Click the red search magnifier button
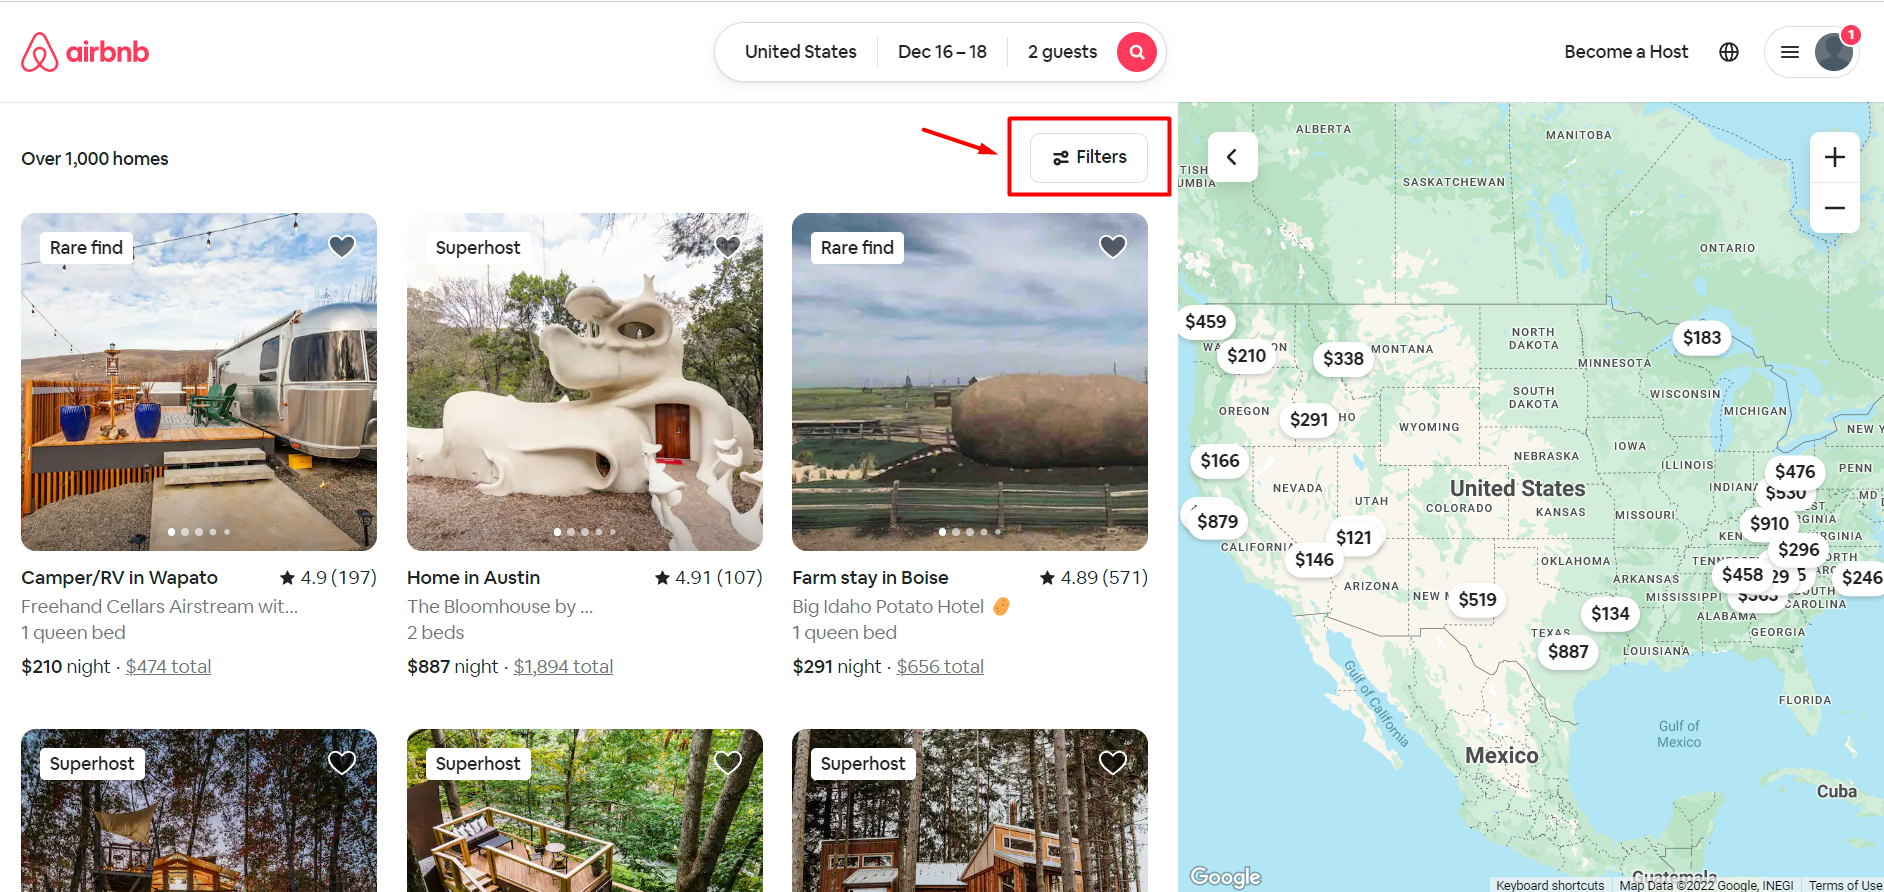 [x=1137, y=52]
